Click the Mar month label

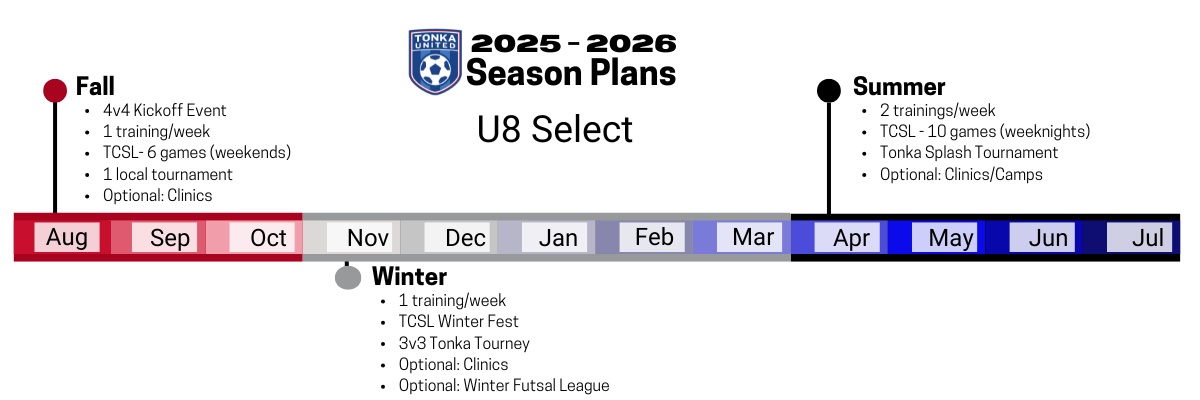pos(753,237)
